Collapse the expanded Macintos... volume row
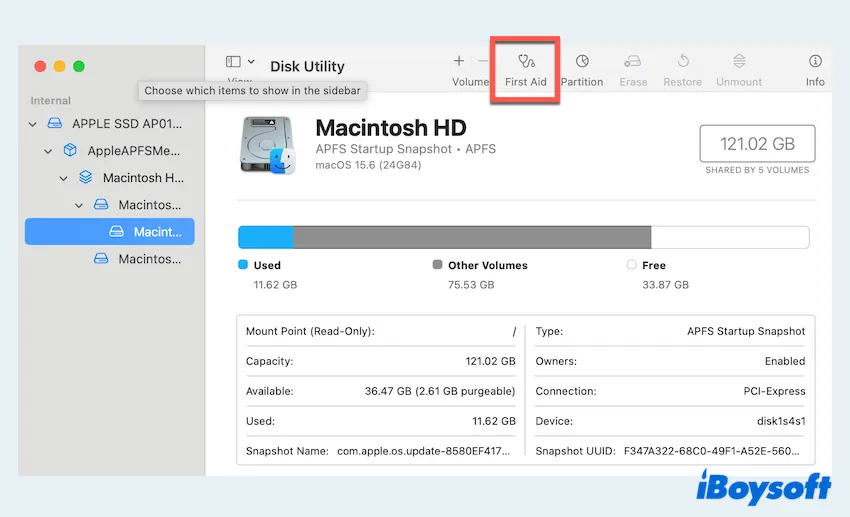This screenshot has width=850, height=517. coord(79,205)
